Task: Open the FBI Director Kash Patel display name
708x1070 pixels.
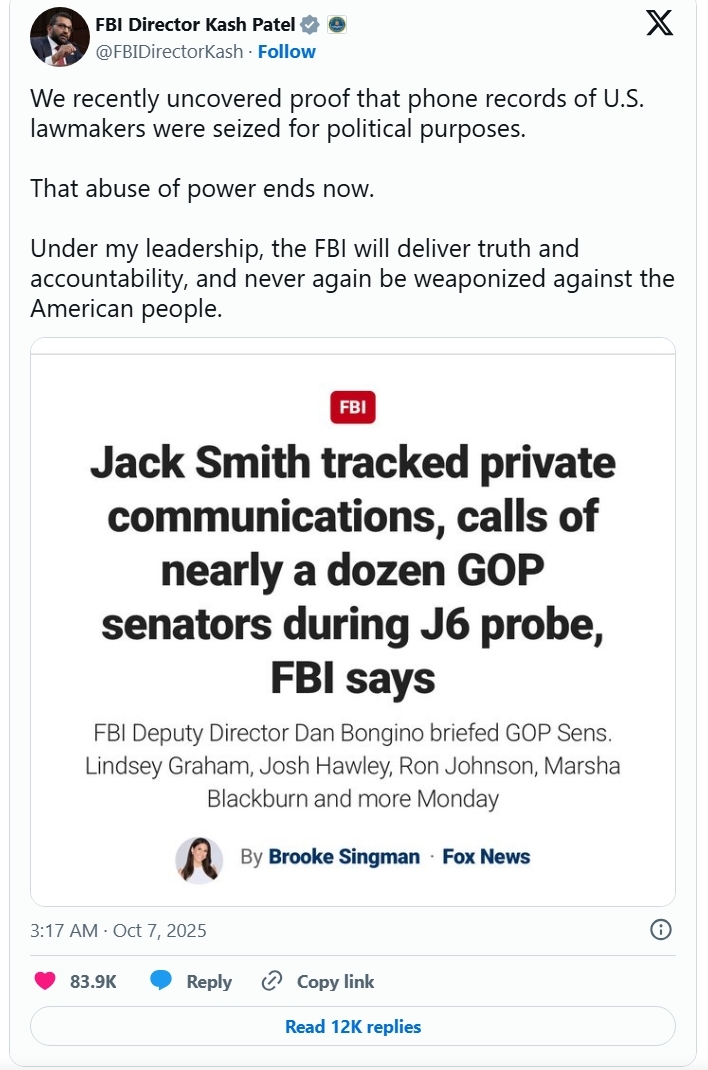Action: coord(196,25)
